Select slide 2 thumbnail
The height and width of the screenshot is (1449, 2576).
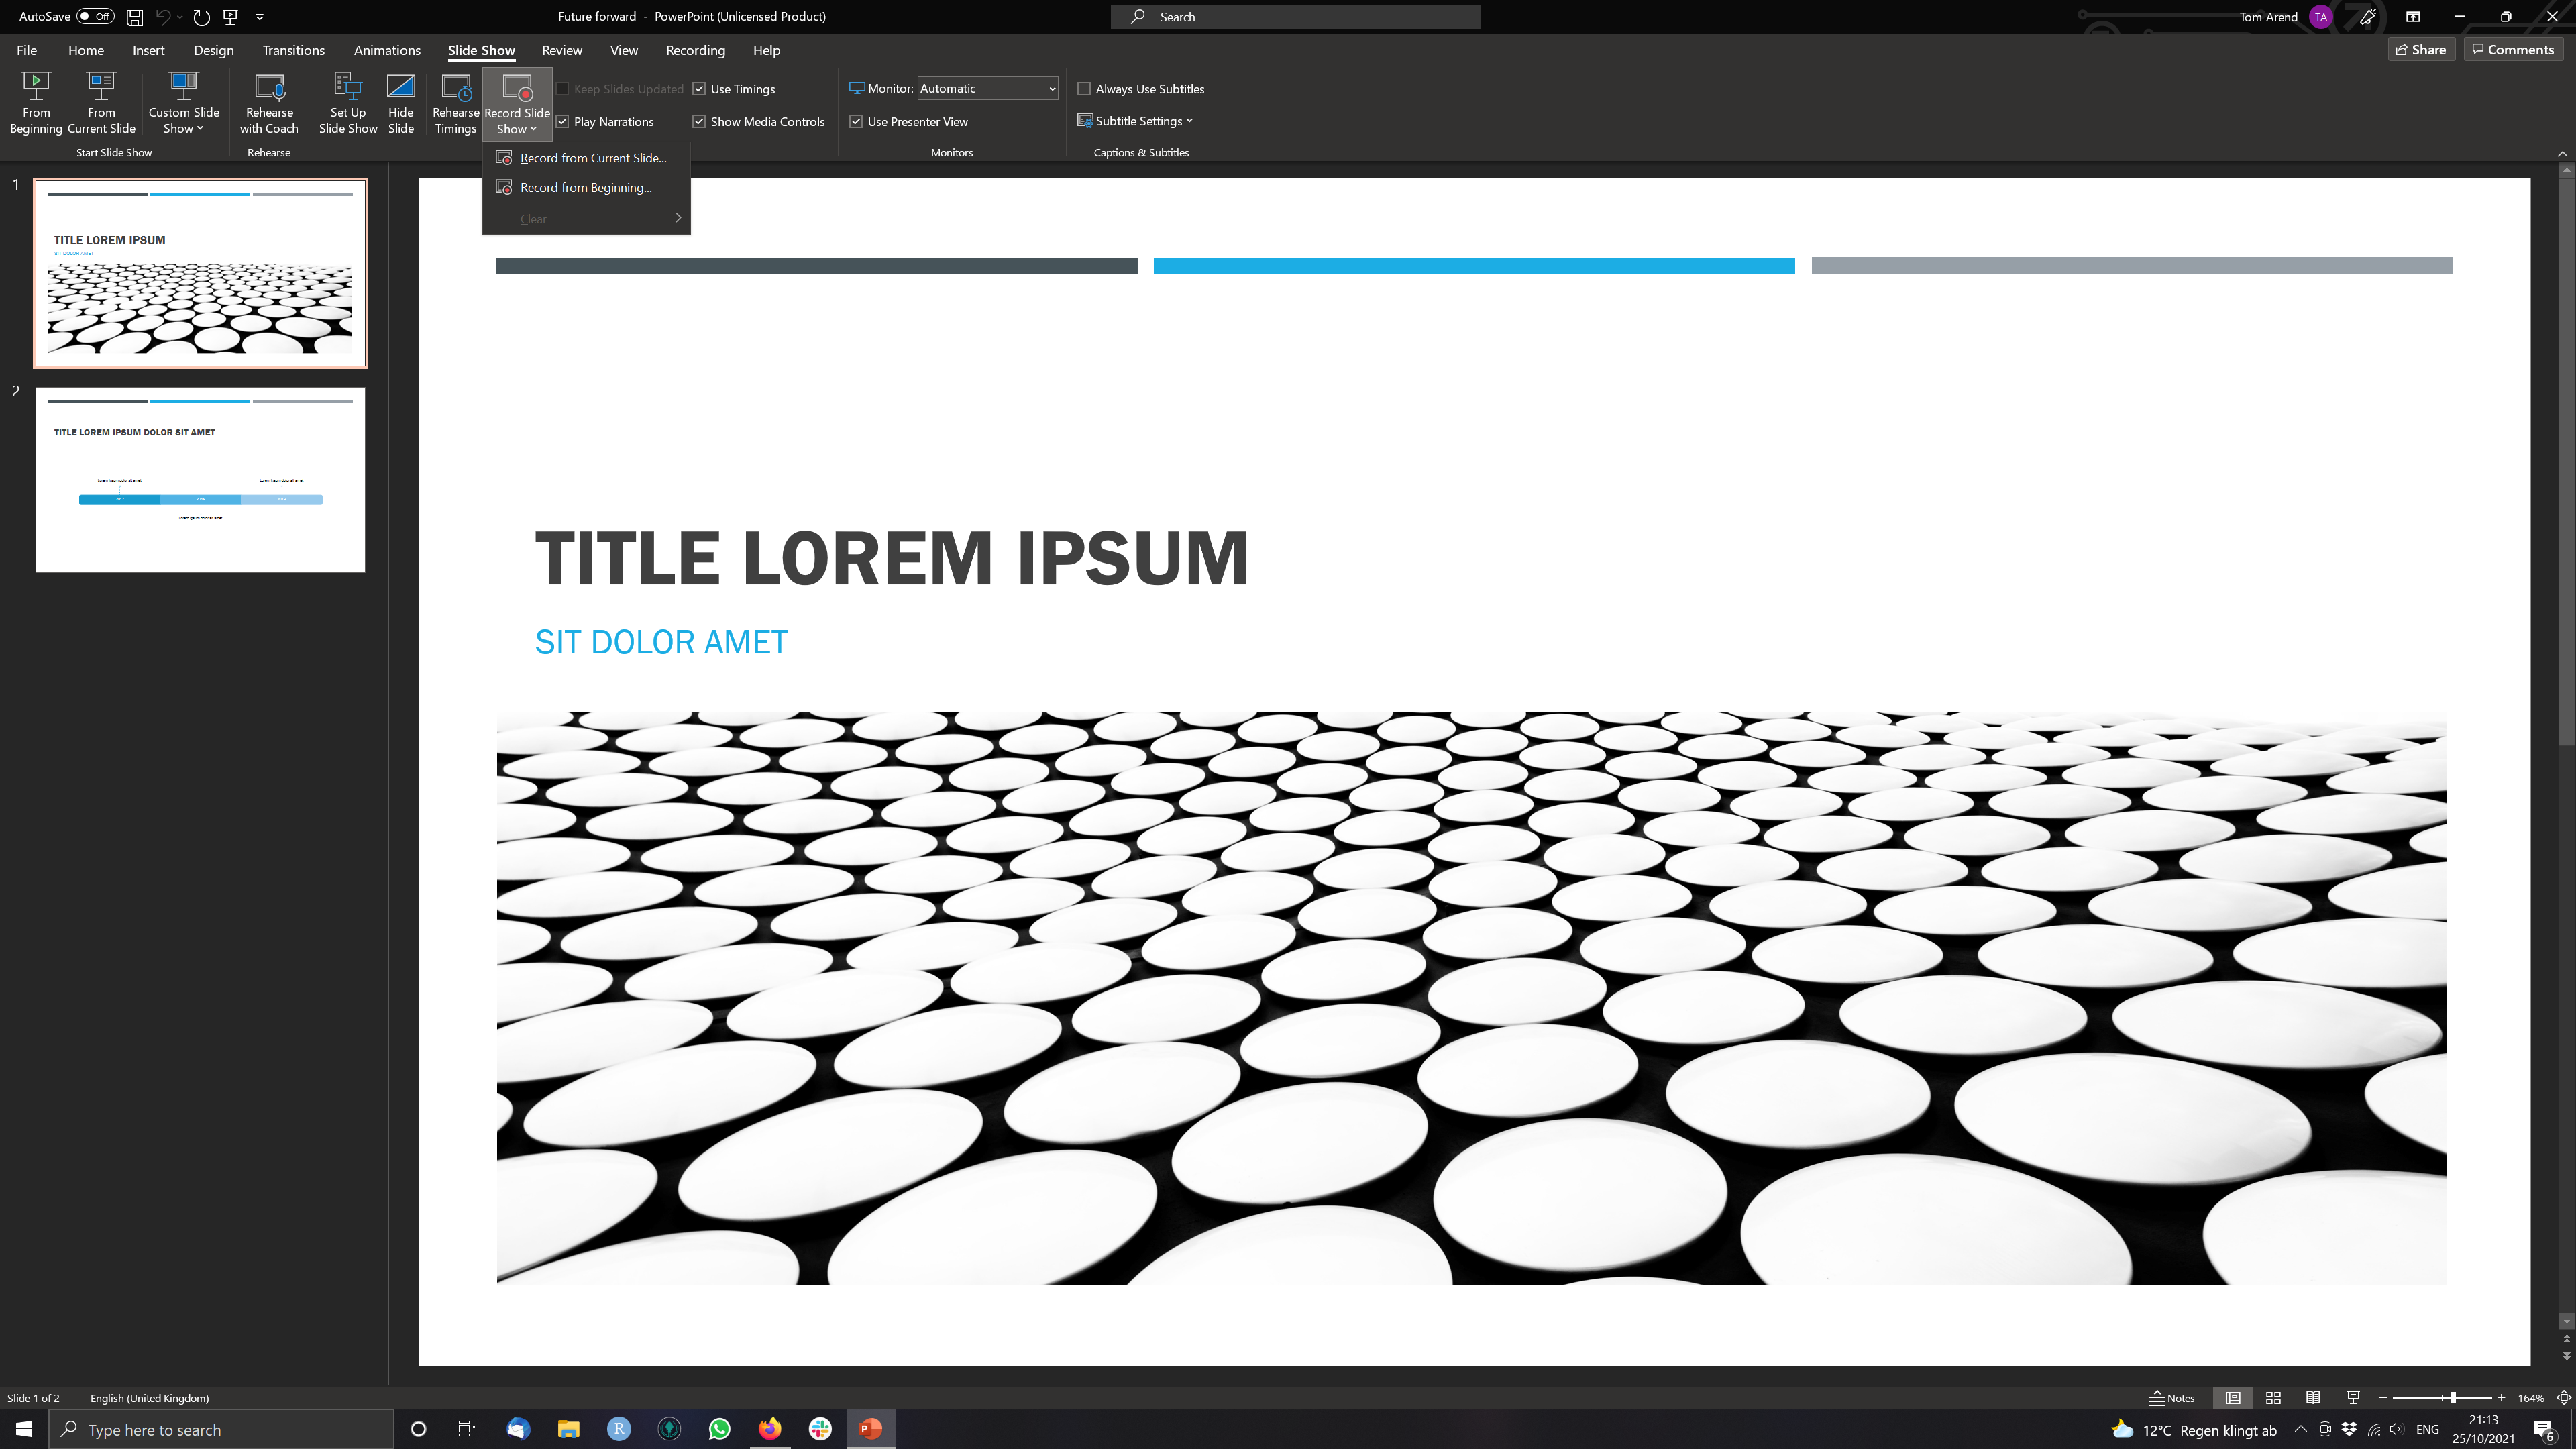tap(200, 480)
